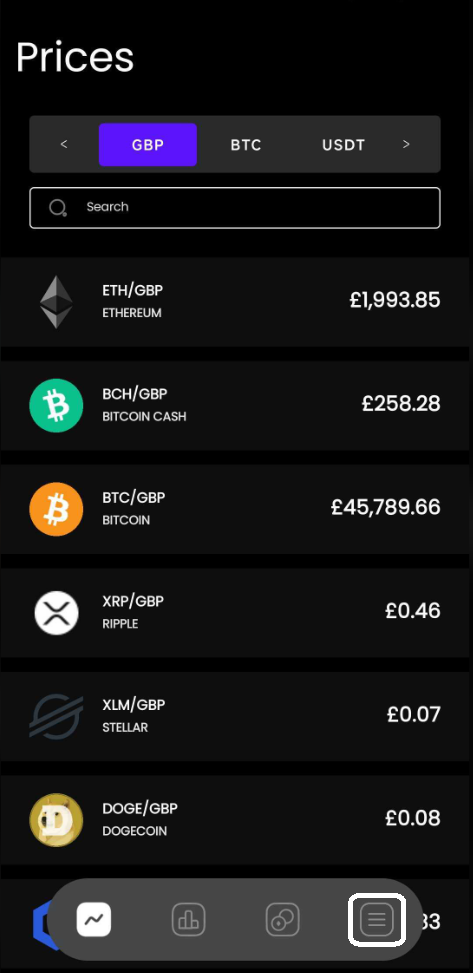
Task: Open the DOGE/GBP price row
Action: coord(235,820)
